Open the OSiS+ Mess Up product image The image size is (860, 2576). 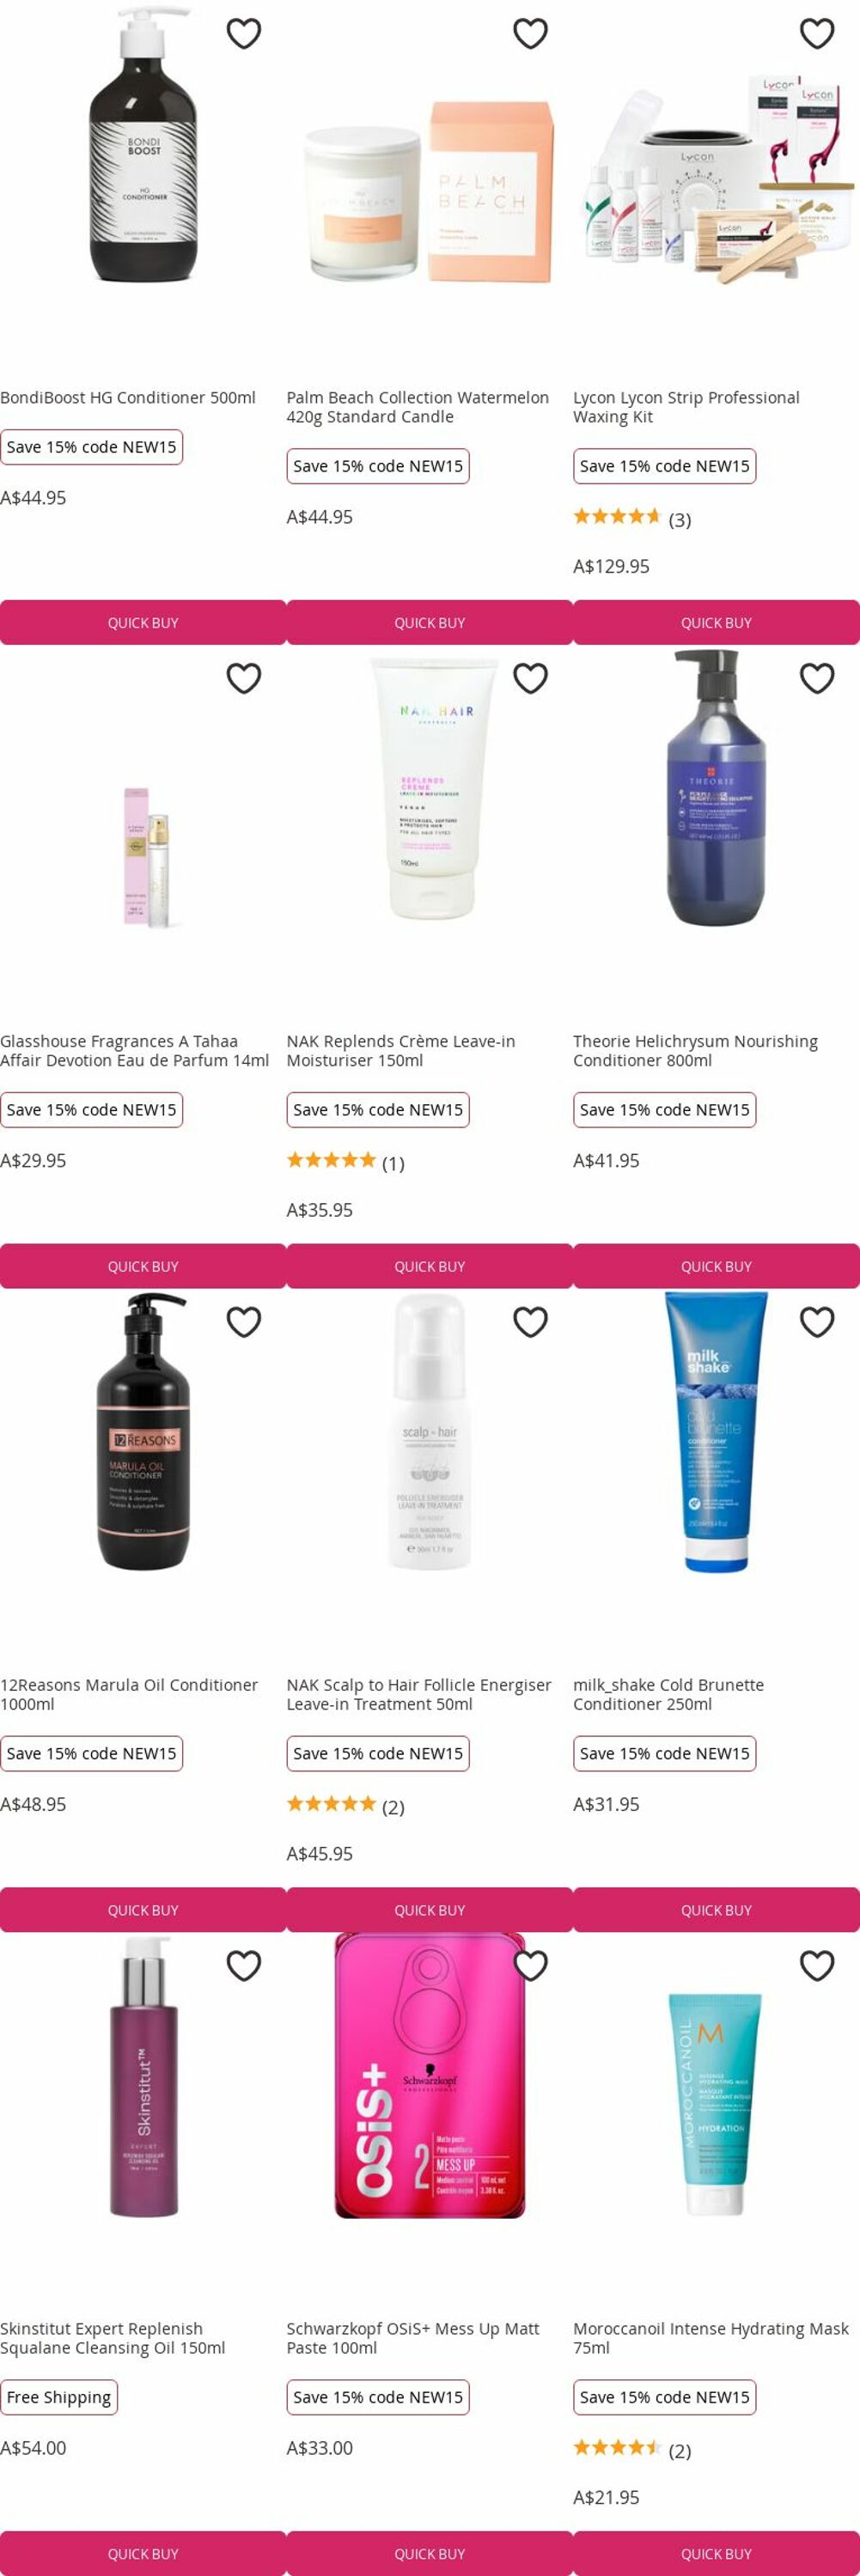pos(430,2077)
